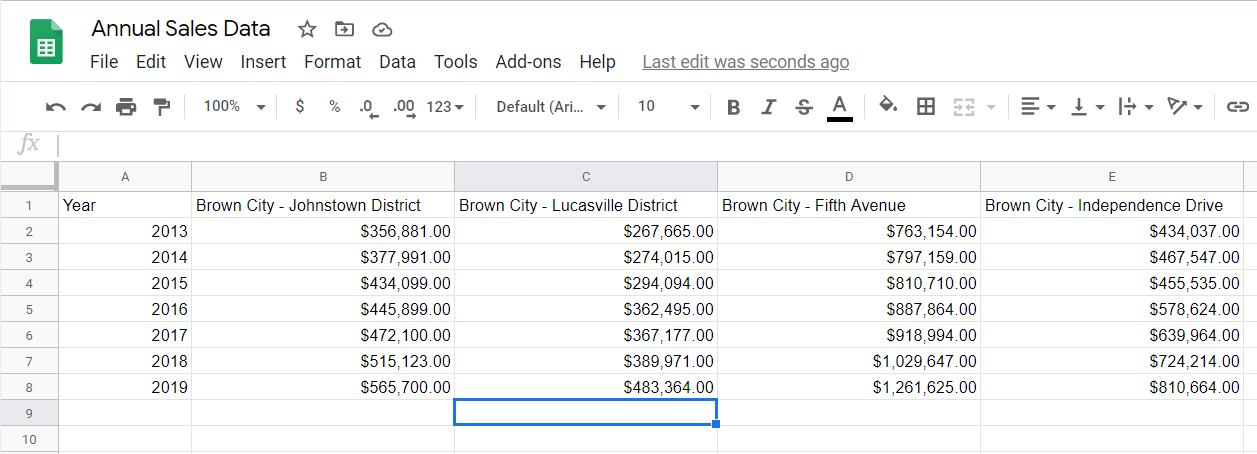The image size is (1257, 454).
Task: Select the 2016 year cell
Action: pos(125,309)
